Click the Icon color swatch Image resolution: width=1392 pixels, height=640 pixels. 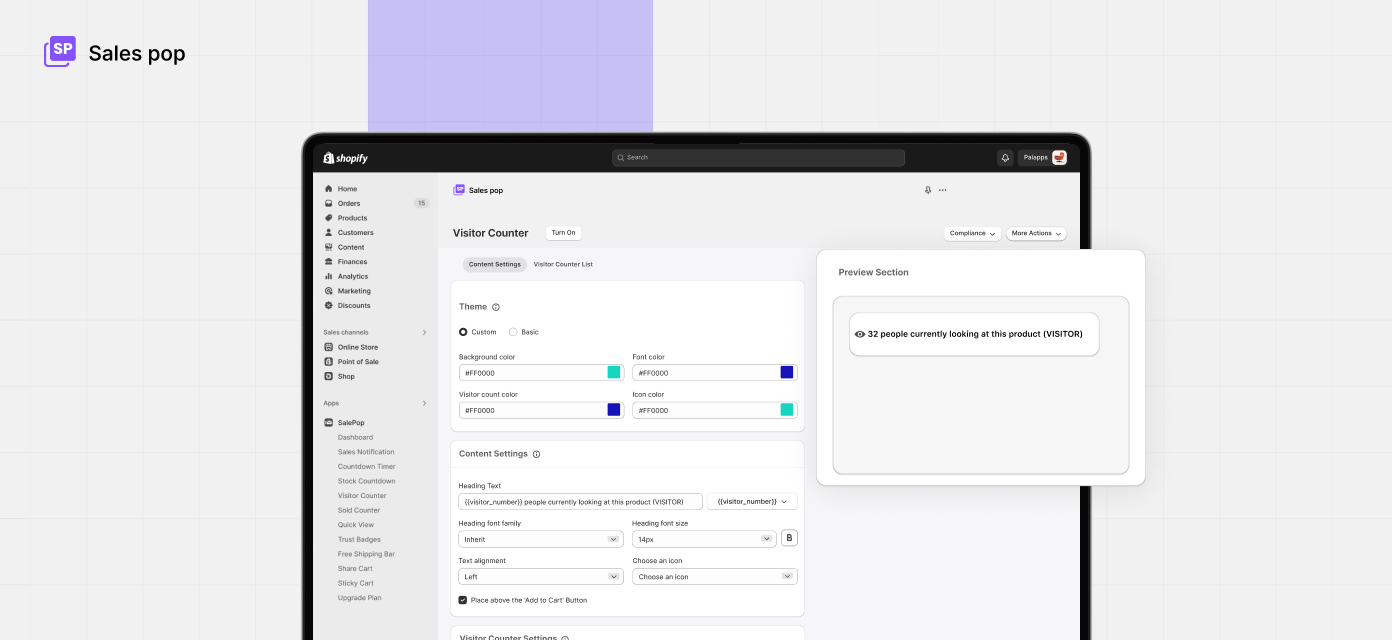point(787,410)
